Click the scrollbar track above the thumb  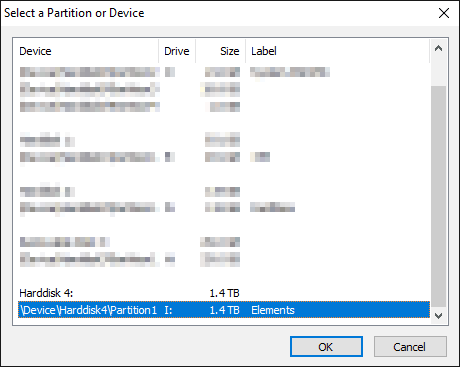point(439,72)
